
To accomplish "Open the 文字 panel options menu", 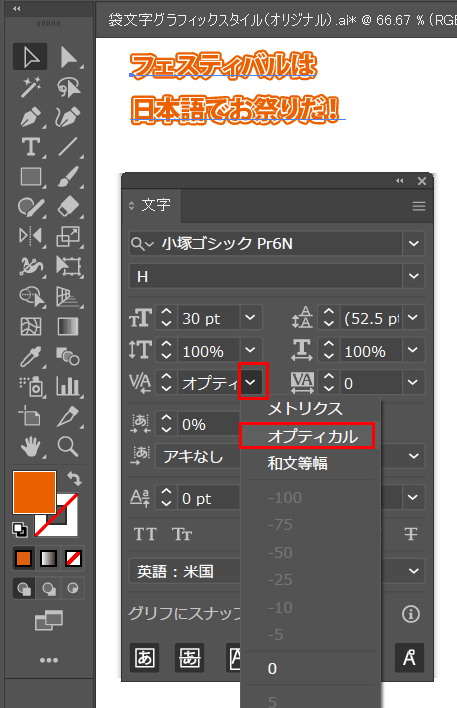I will click(419, 206).
